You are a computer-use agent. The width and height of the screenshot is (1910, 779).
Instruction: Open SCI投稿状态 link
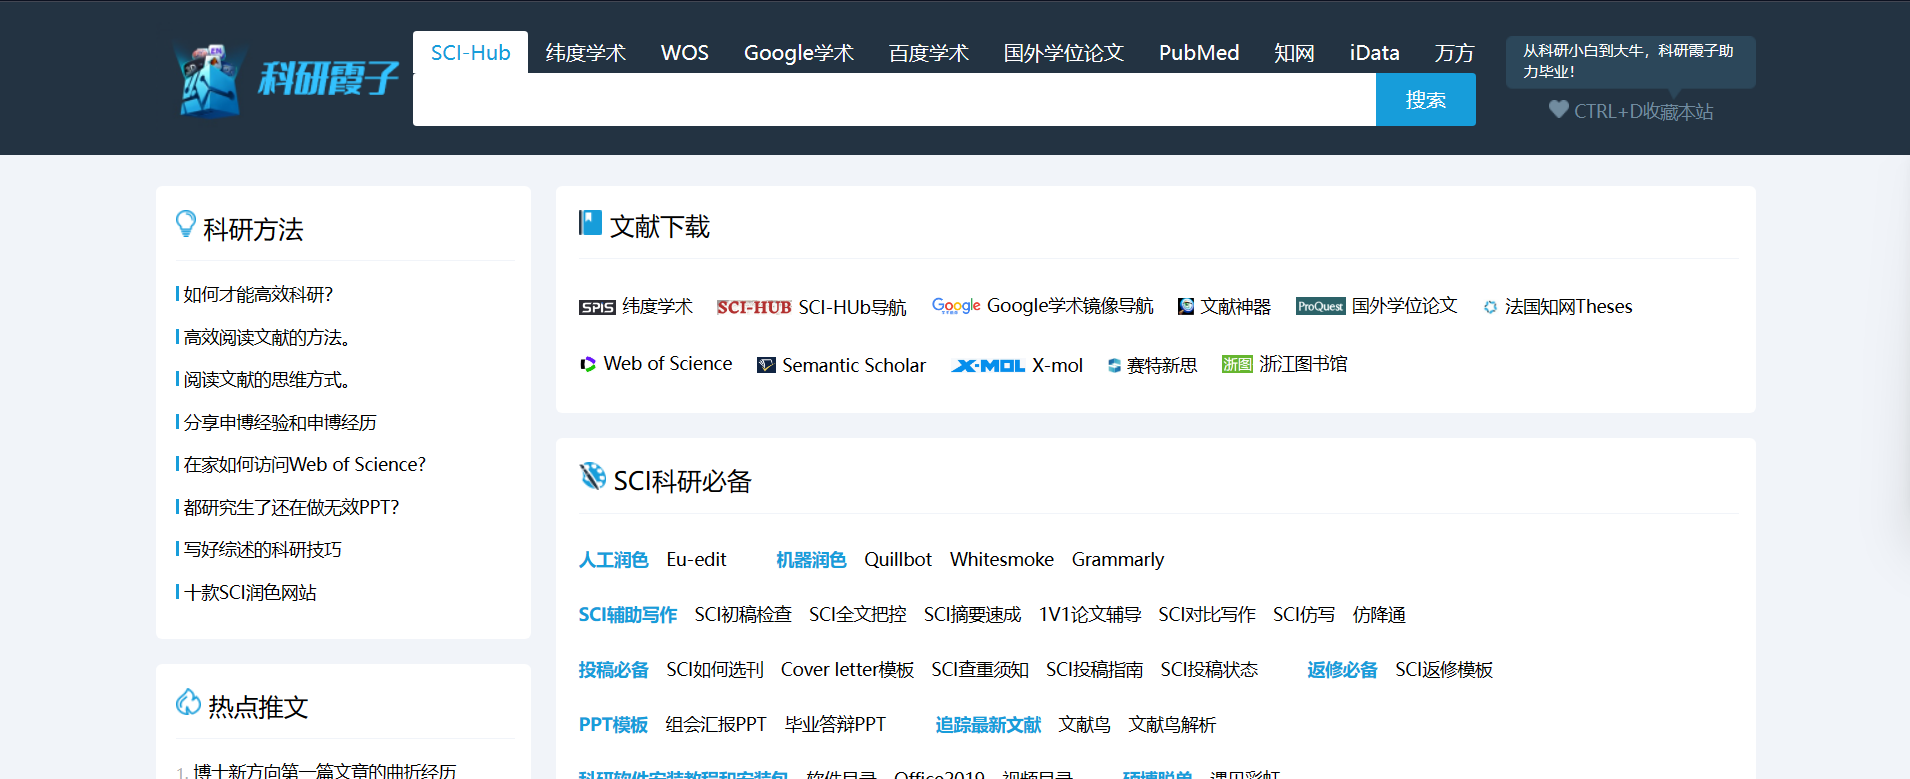(x=1209, y=669)
